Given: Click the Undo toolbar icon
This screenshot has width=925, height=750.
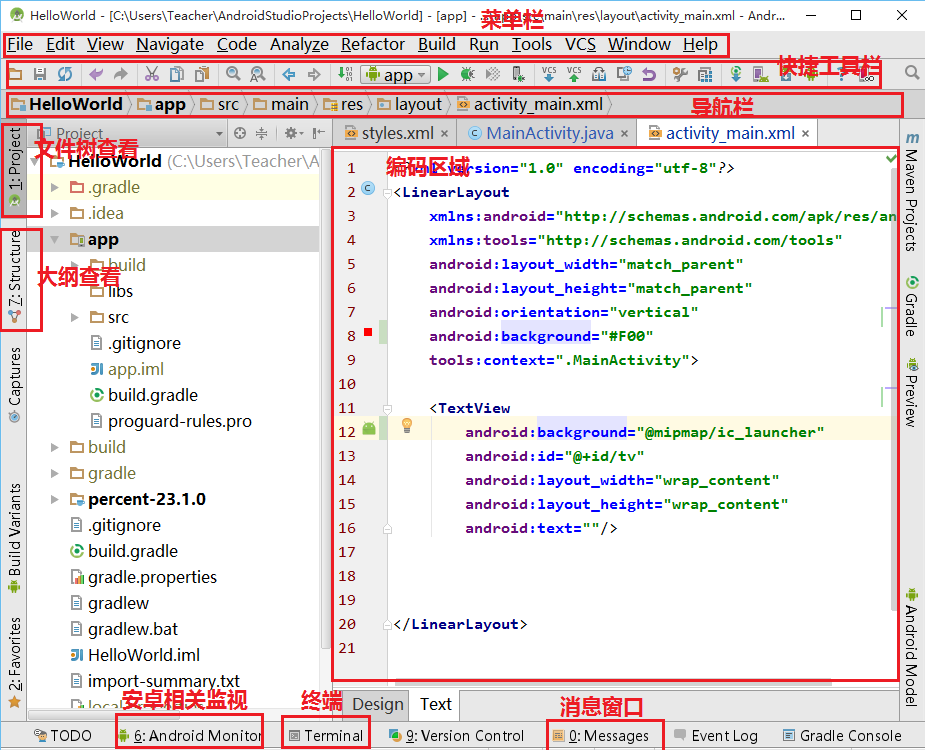Looking at the screenshot, I should (x=96, y=74).
